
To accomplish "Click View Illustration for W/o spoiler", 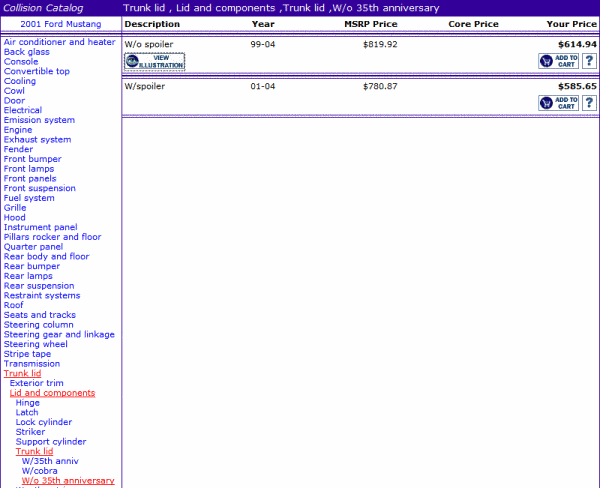I will (155, 62).
